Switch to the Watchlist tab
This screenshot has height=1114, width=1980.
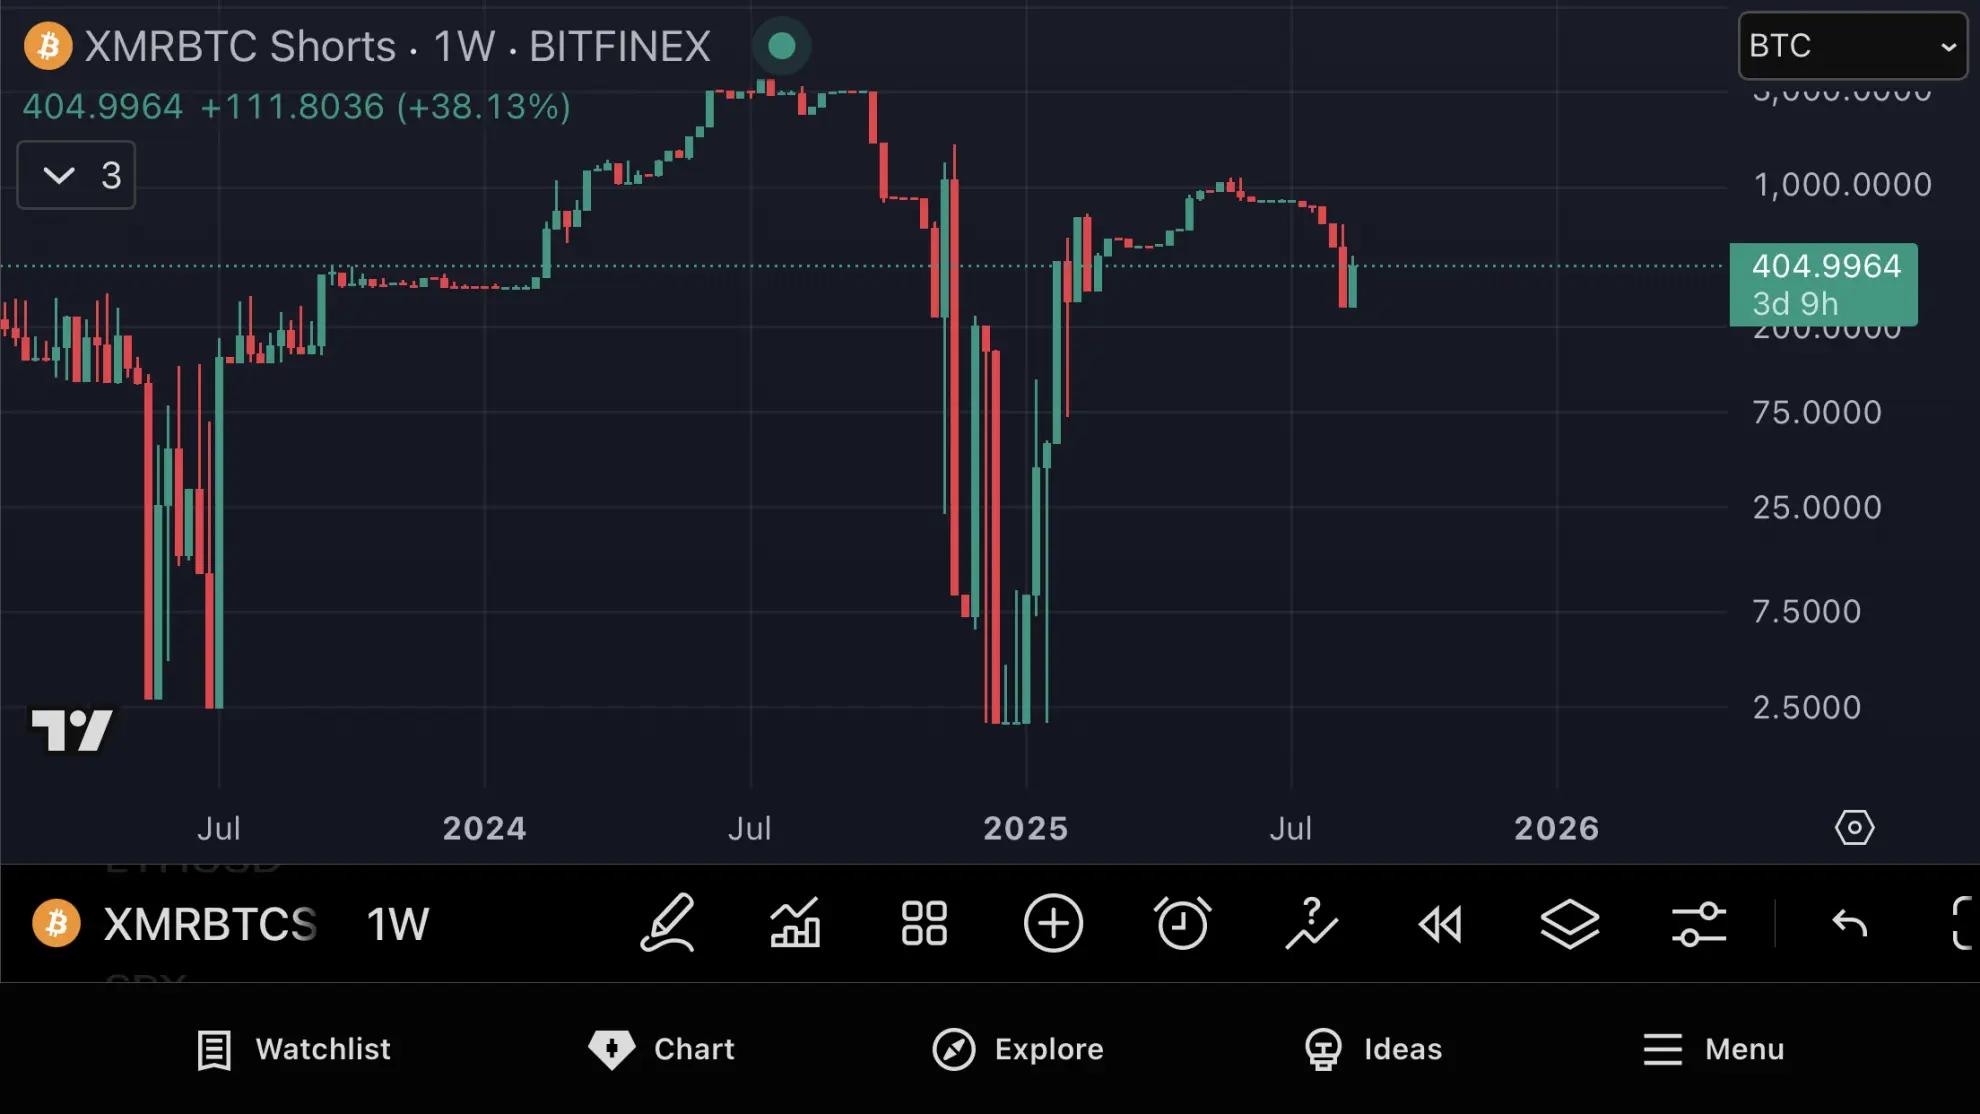294,1049
